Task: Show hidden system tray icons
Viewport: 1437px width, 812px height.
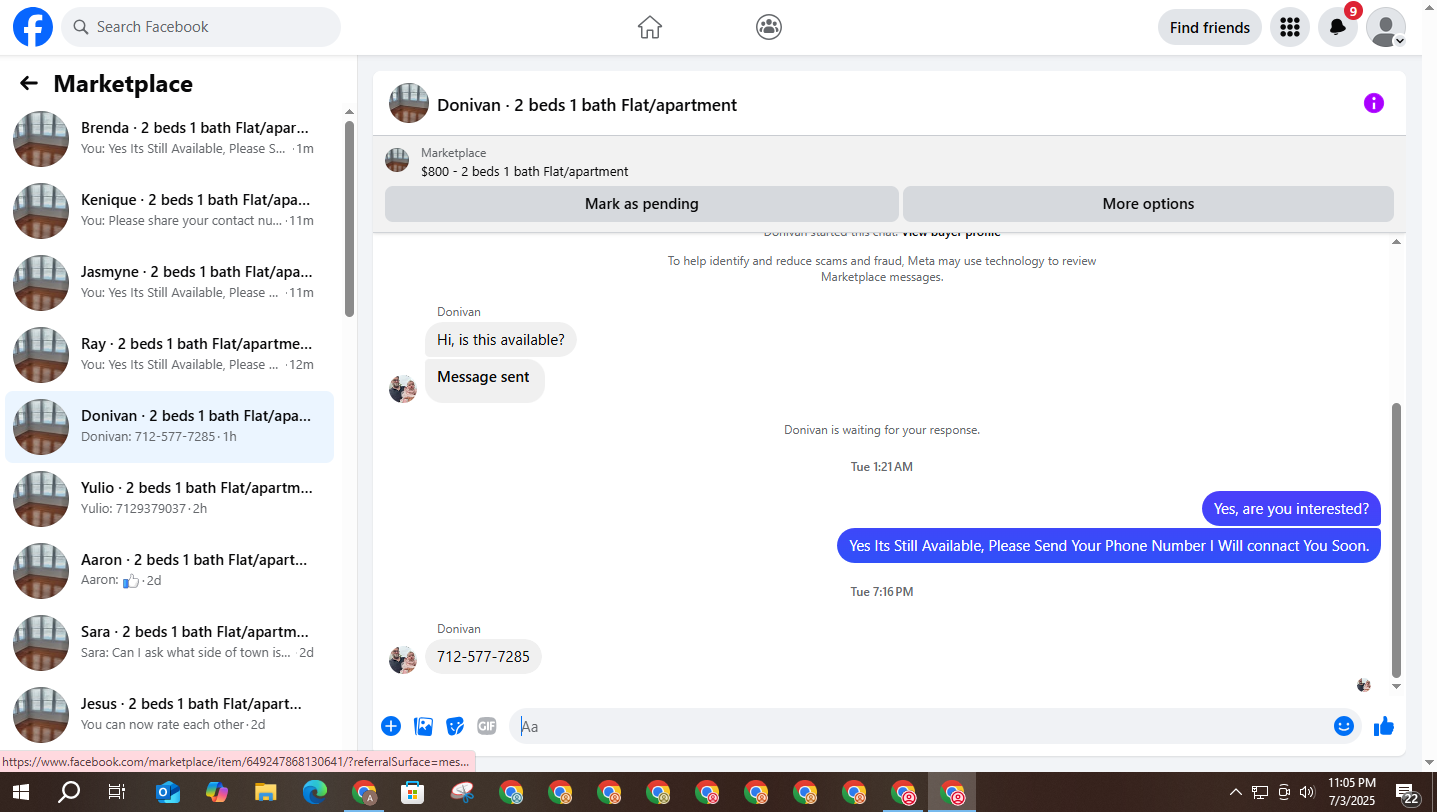Action: tap(1236, 792)
